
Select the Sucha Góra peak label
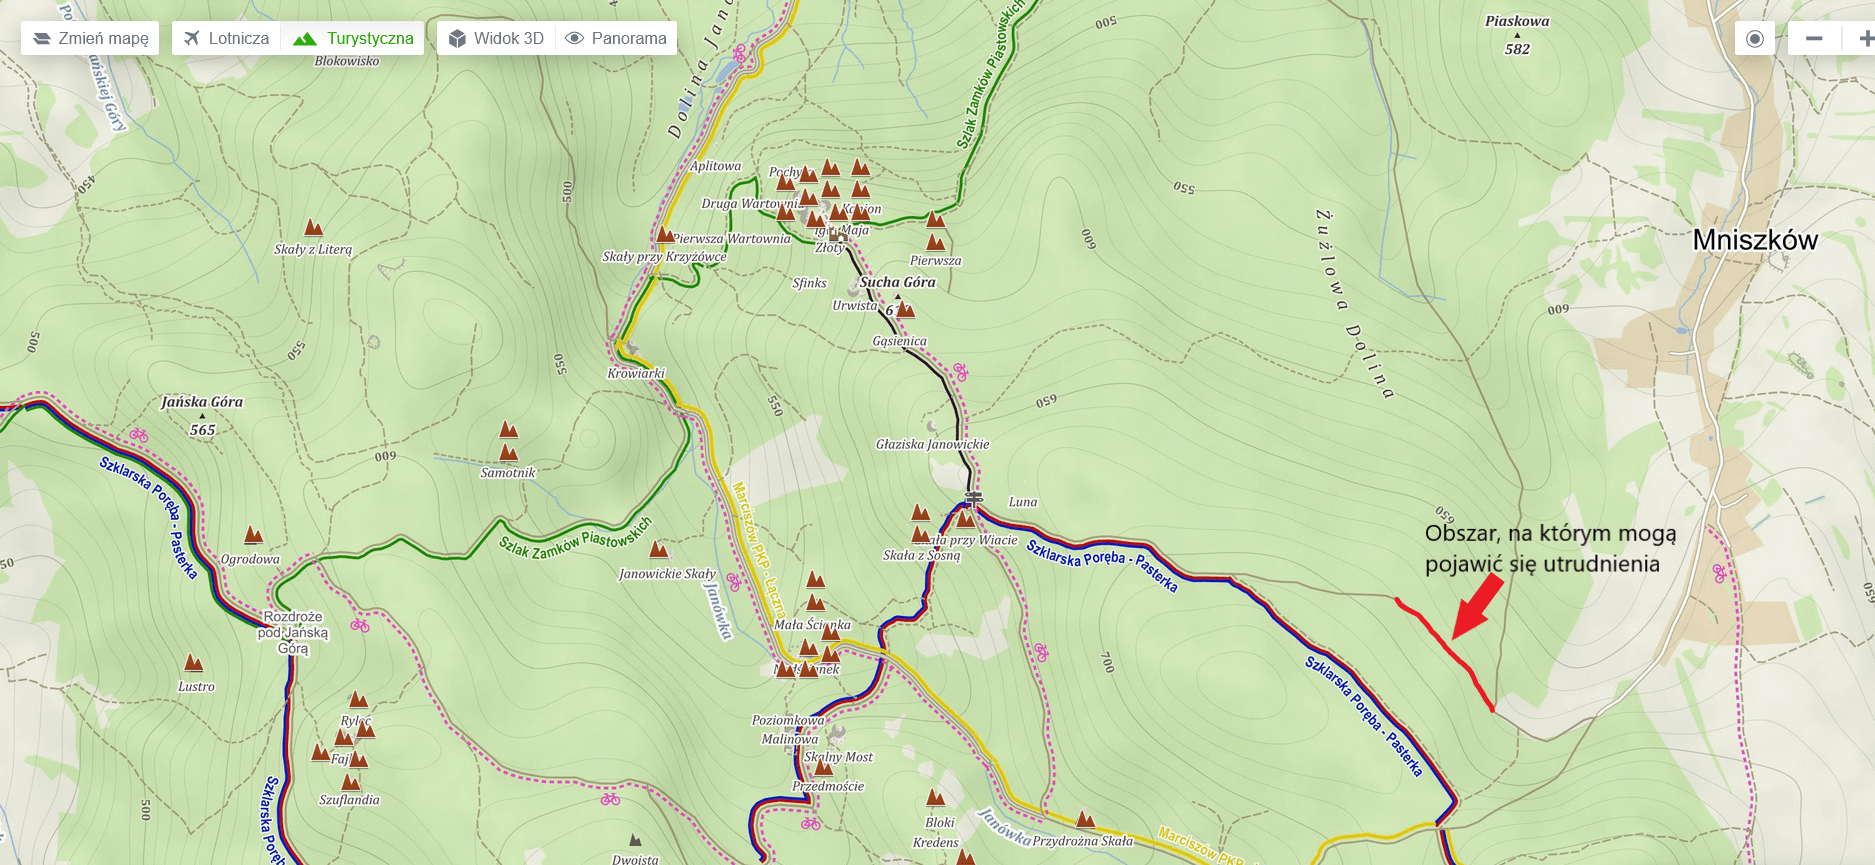(x=897, y=282)
